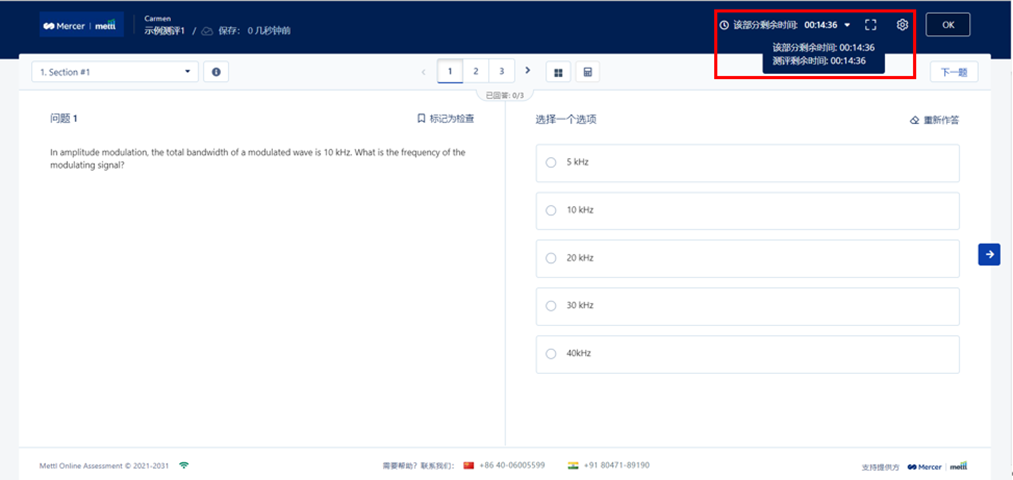Pick the 20 kHz radio button
This screenshot has height=480, width=1013.
[551, 258]
